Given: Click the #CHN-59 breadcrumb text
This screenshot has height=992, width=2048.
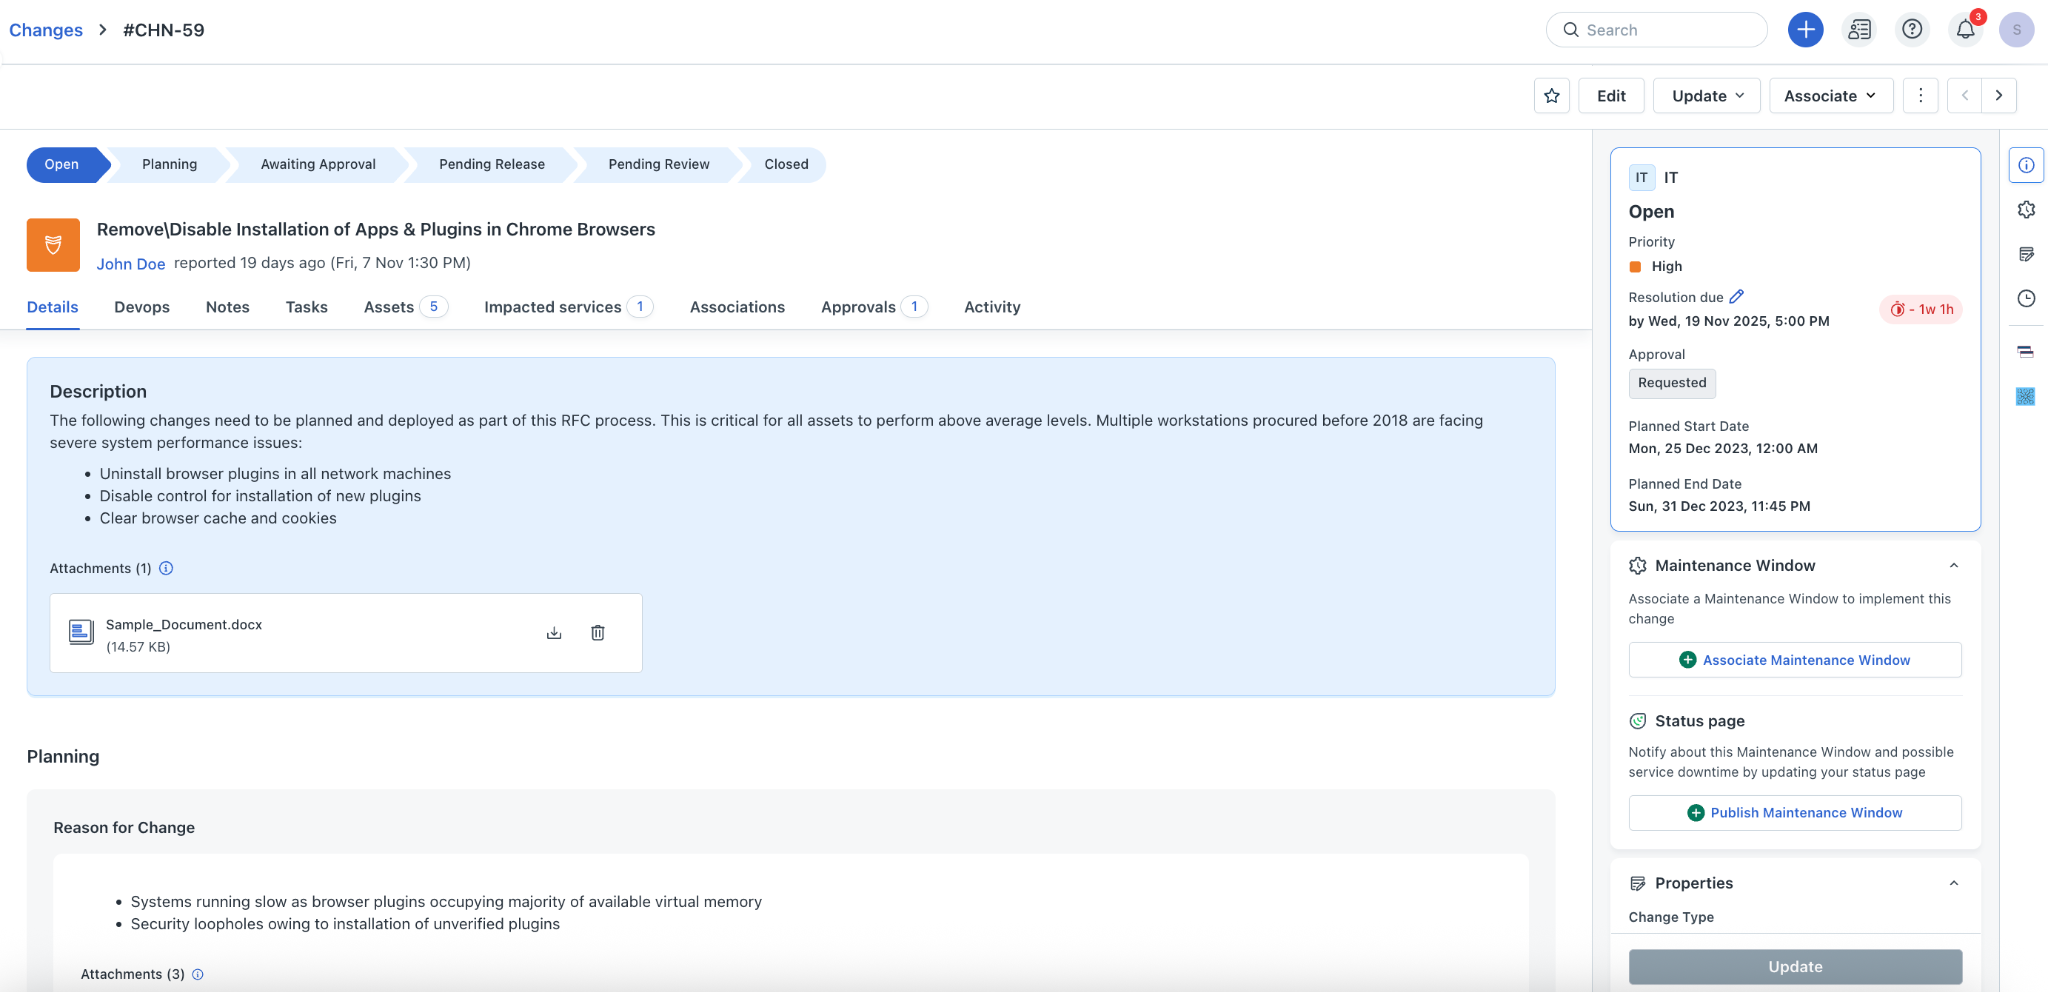Looking at the screenshot, I should tap(164, 30).
